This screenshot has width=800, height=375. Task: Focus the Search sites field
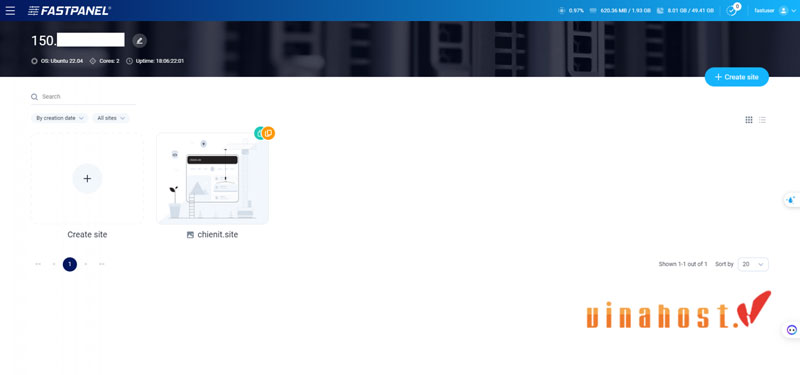click(84, 96)
